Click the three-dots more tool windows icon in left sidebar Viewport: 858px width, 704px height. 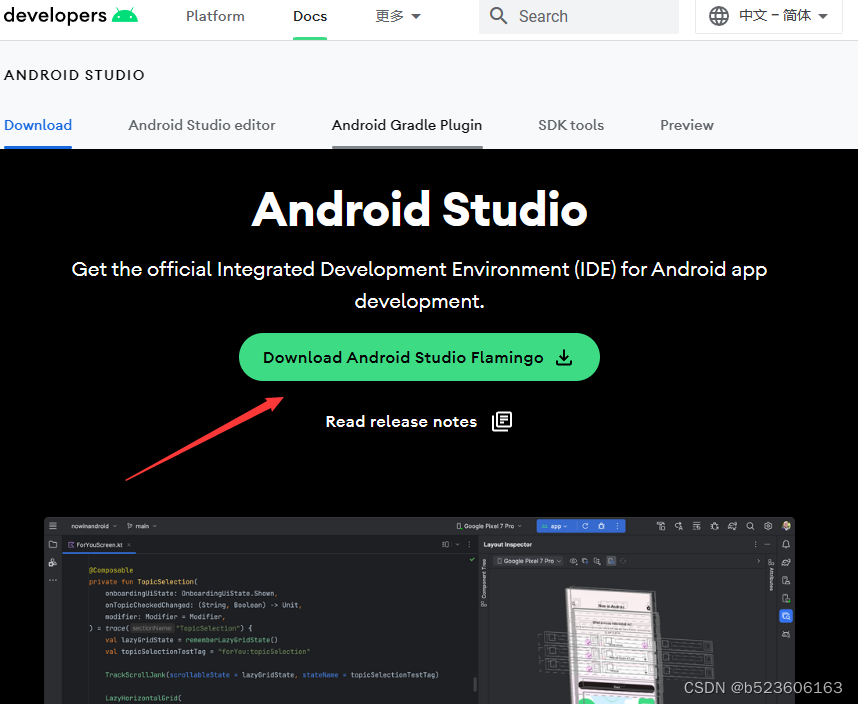[53, 580]
